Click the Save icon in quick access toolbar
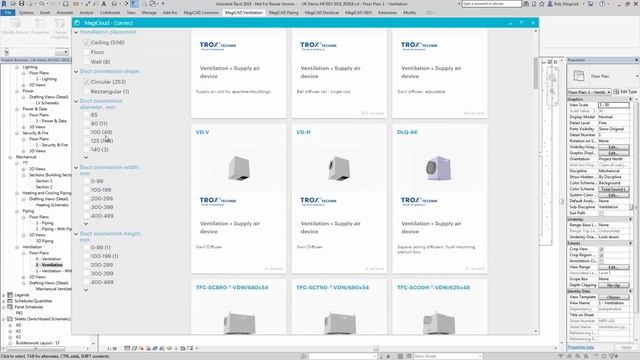Screen dimensions: 640x360 22,4
